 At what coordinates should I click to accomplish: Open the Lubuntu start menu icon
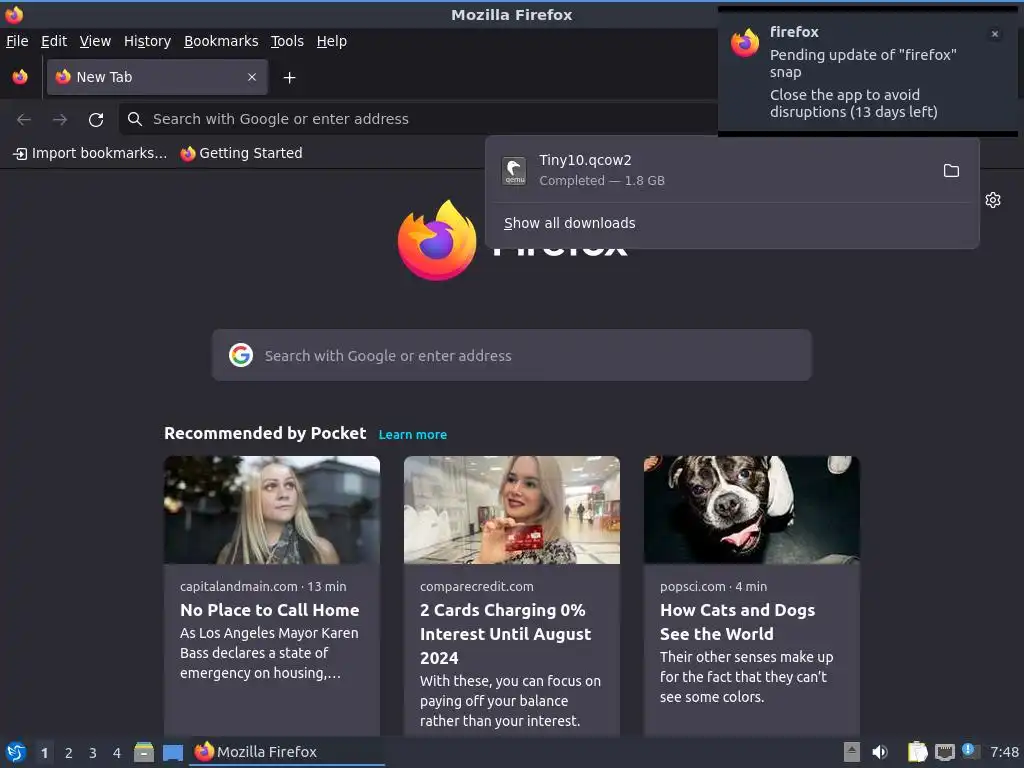(x=16, y=752)
